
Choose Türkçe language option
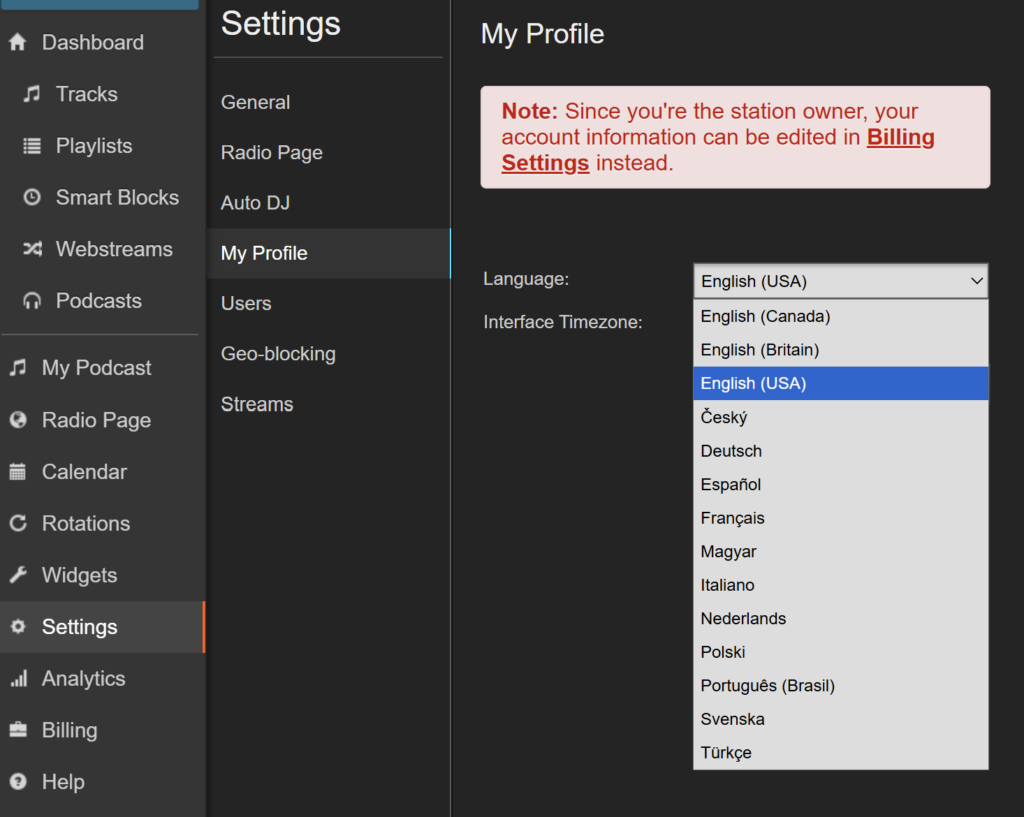pyautogui.click(x=840, y=753)
